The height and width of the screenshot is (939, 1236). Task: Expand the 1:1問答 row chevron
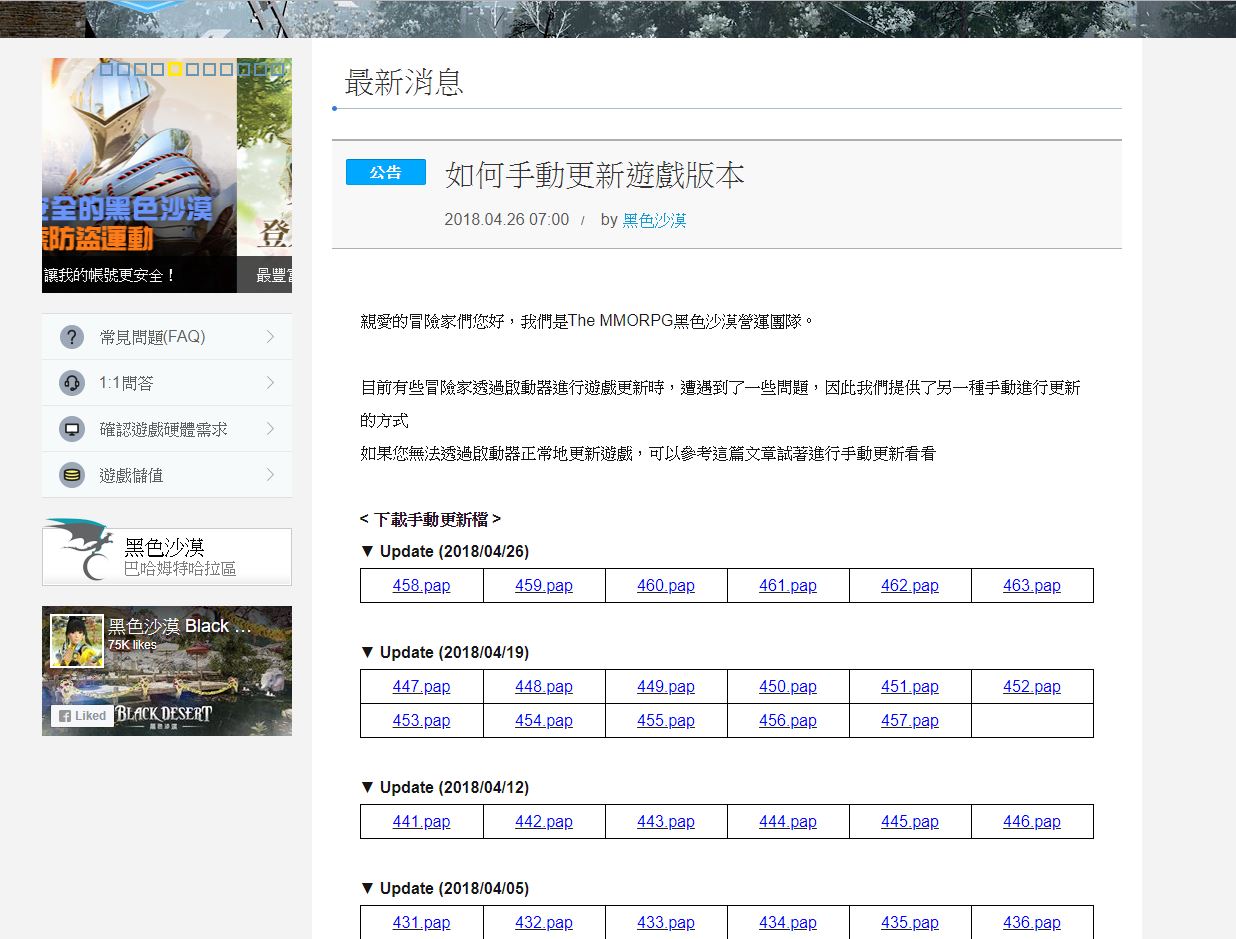[x=270, y=383]
